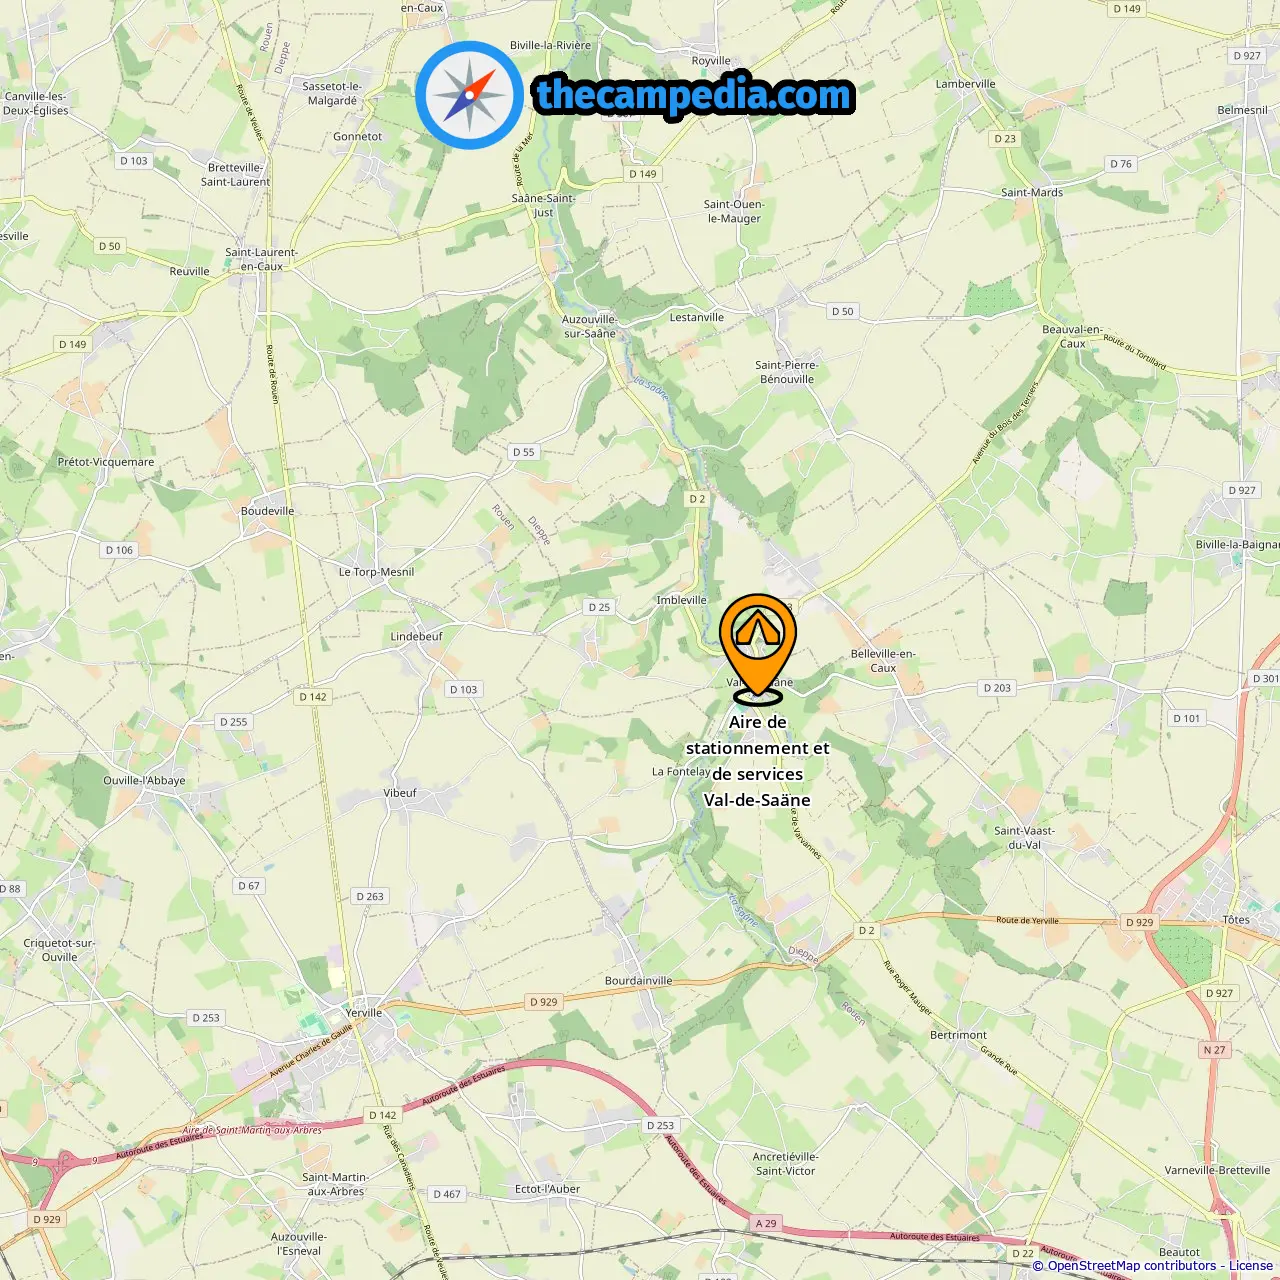Click the Bourdainville village label
The height and width of the screenshot is (1280, 1280).
638,981
